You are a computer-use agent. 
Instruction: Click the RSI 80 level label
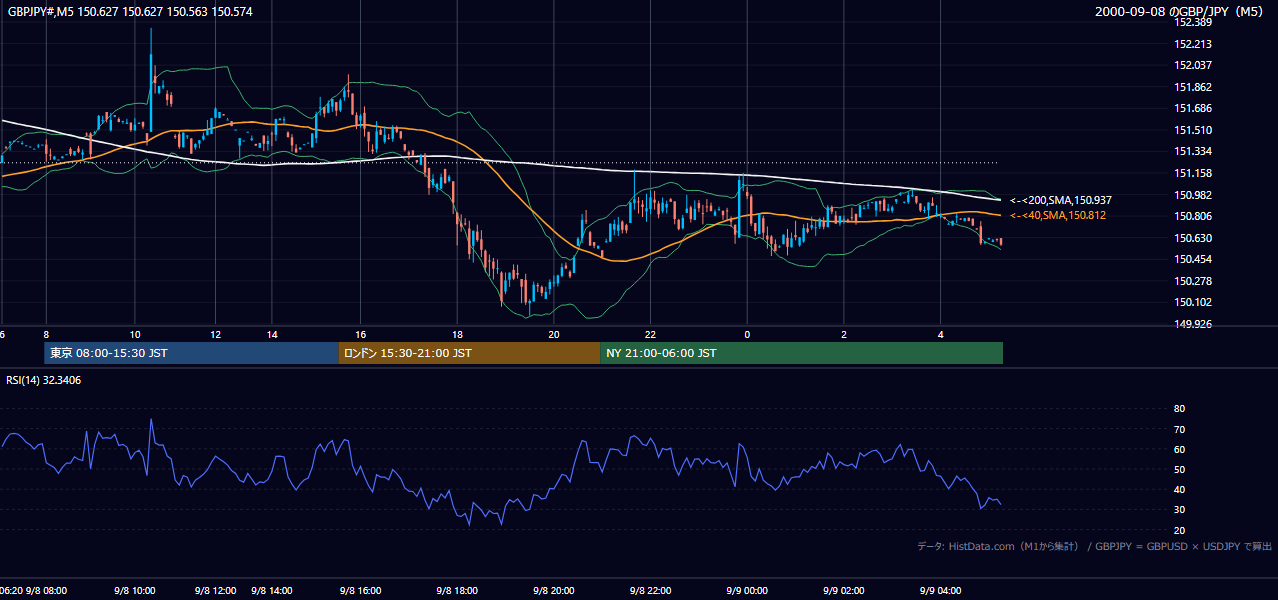(x=1180, y=409)
